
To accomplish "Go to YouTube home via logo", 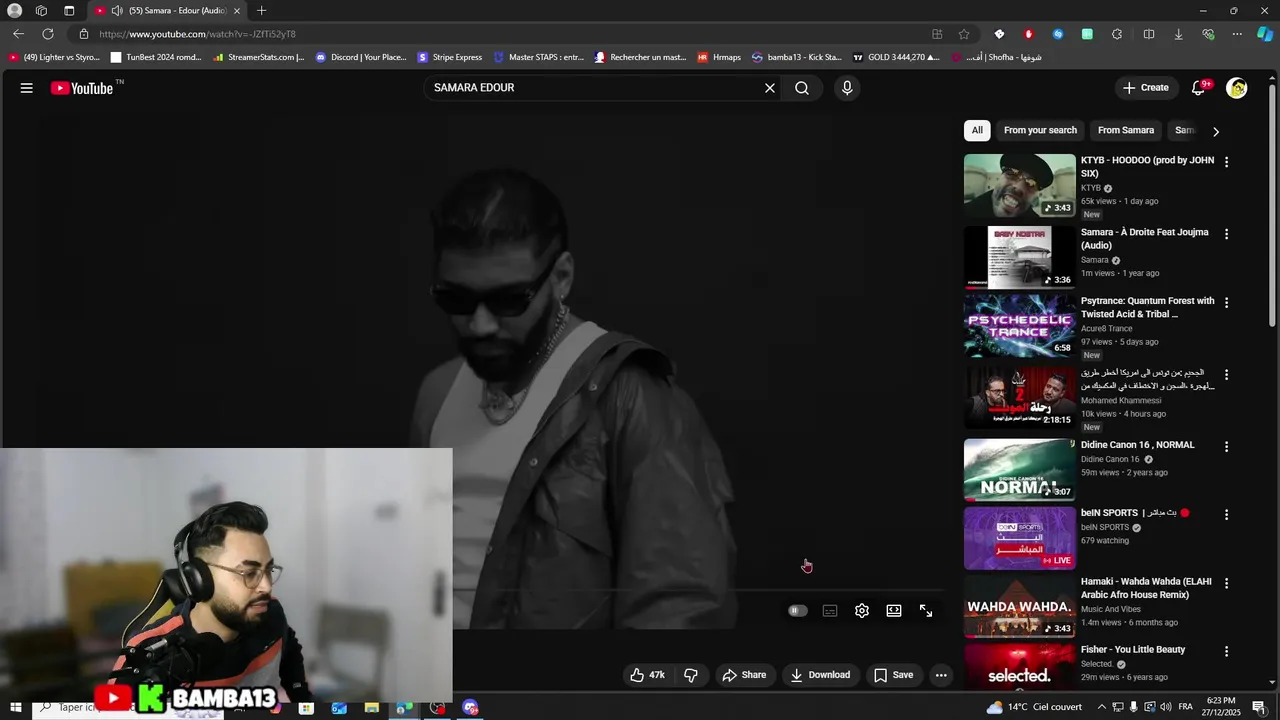I will pyautogui.click(x=82, y=88).
